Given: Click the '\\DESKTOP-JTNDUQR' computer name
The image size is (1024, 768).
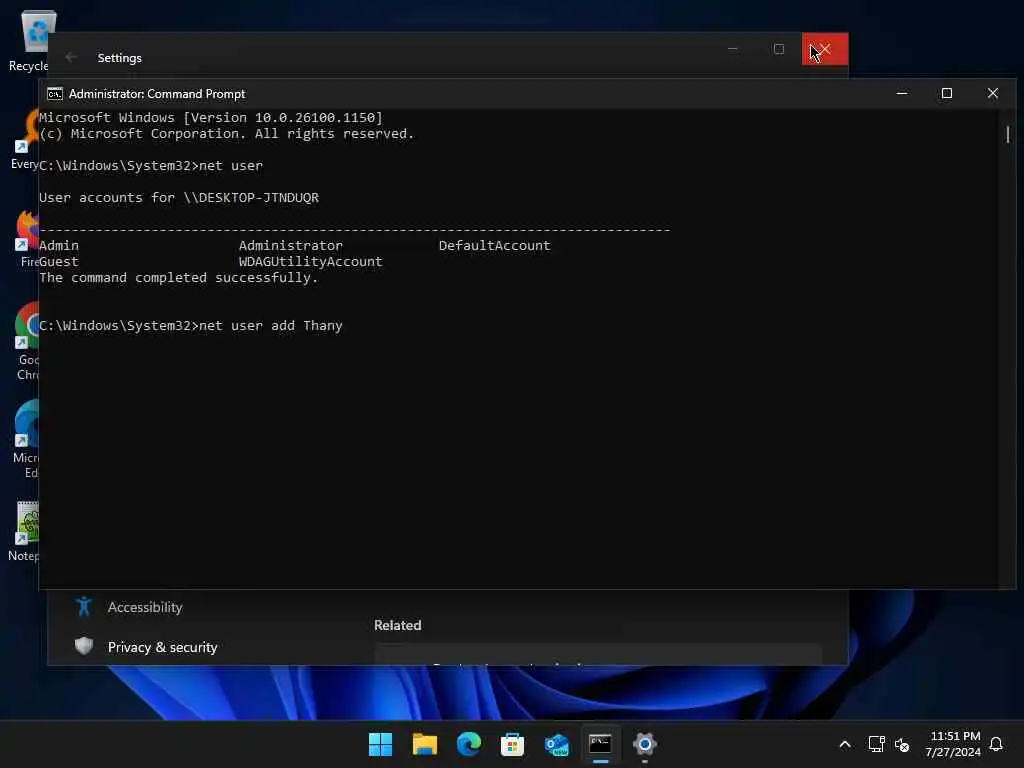Looking at the screenshot, I should pyautogui.click(x=251, y=197).
